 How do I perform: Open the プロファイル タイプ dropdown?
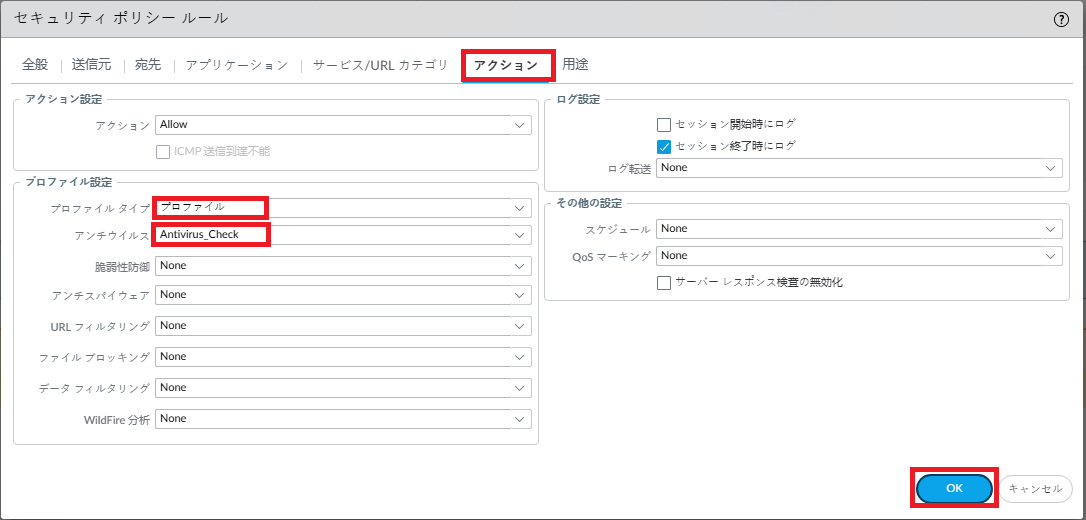coord(342,207)
